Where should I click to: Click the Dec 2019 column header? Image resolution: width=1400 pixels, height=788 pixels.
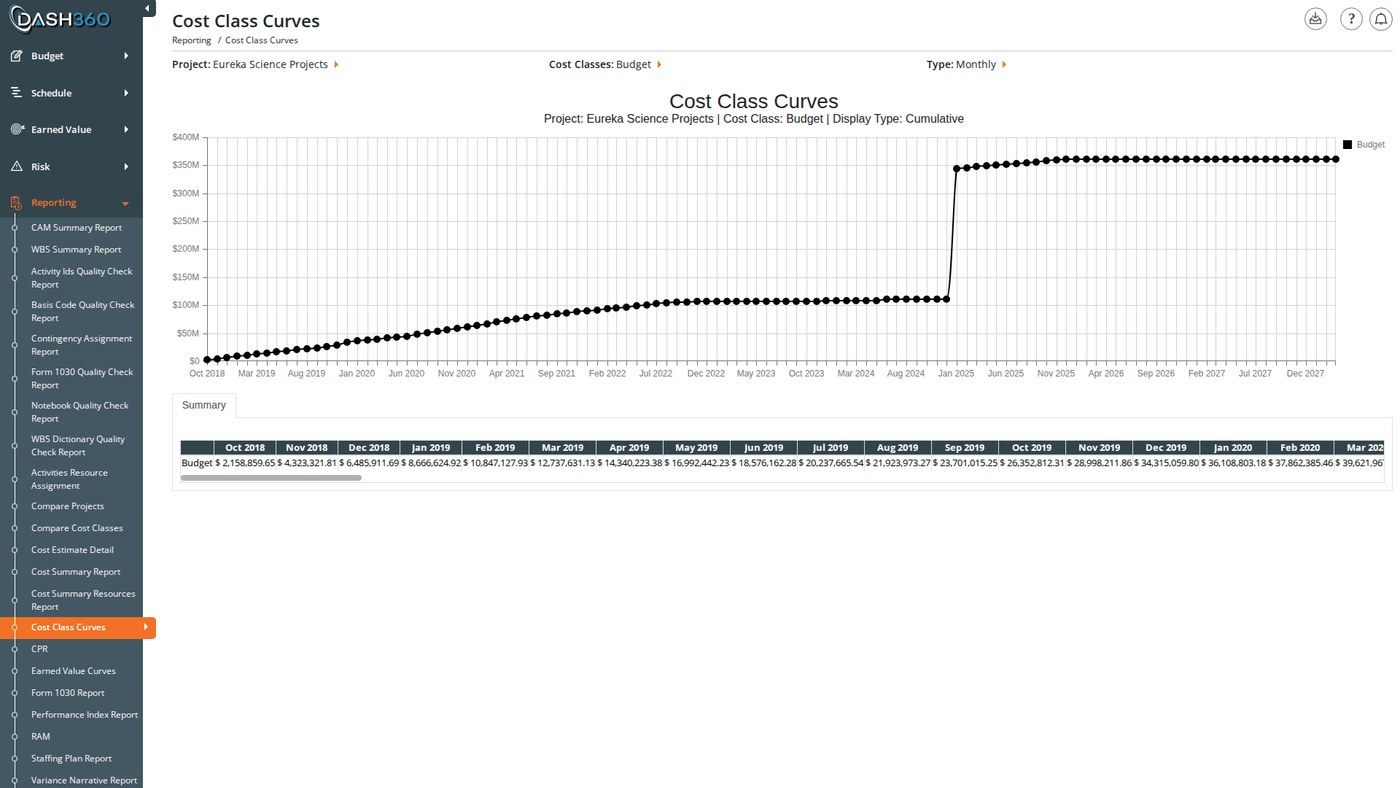(1166, 448)
